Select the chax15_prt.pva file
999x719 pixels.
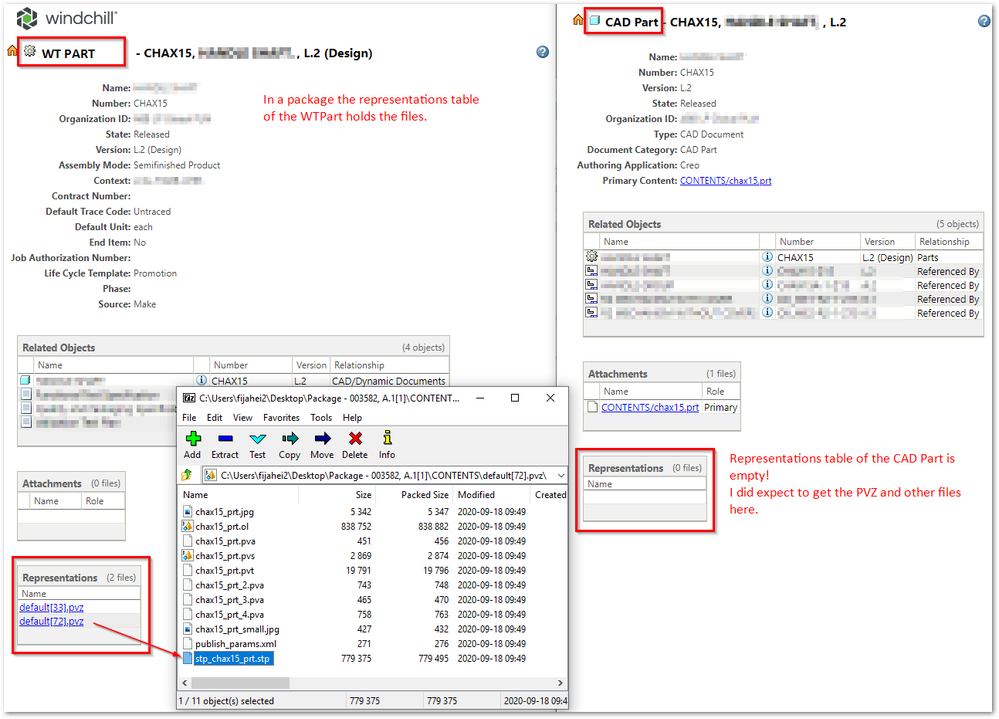(225, 541)
